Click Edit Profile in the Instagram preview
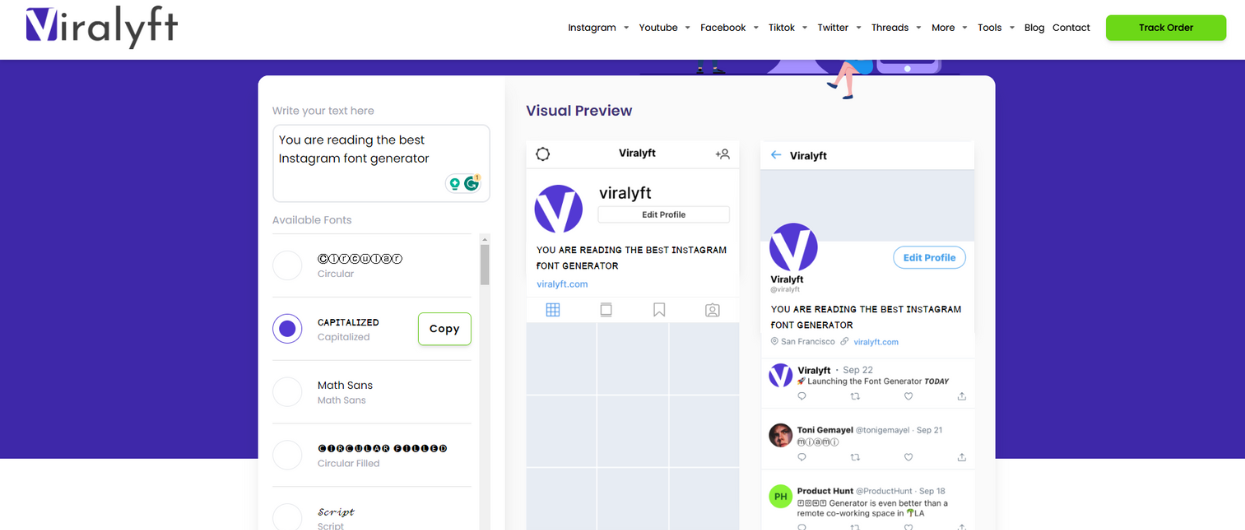The width and height of the screenshot is (1245, 530). [x=664, y=214]
